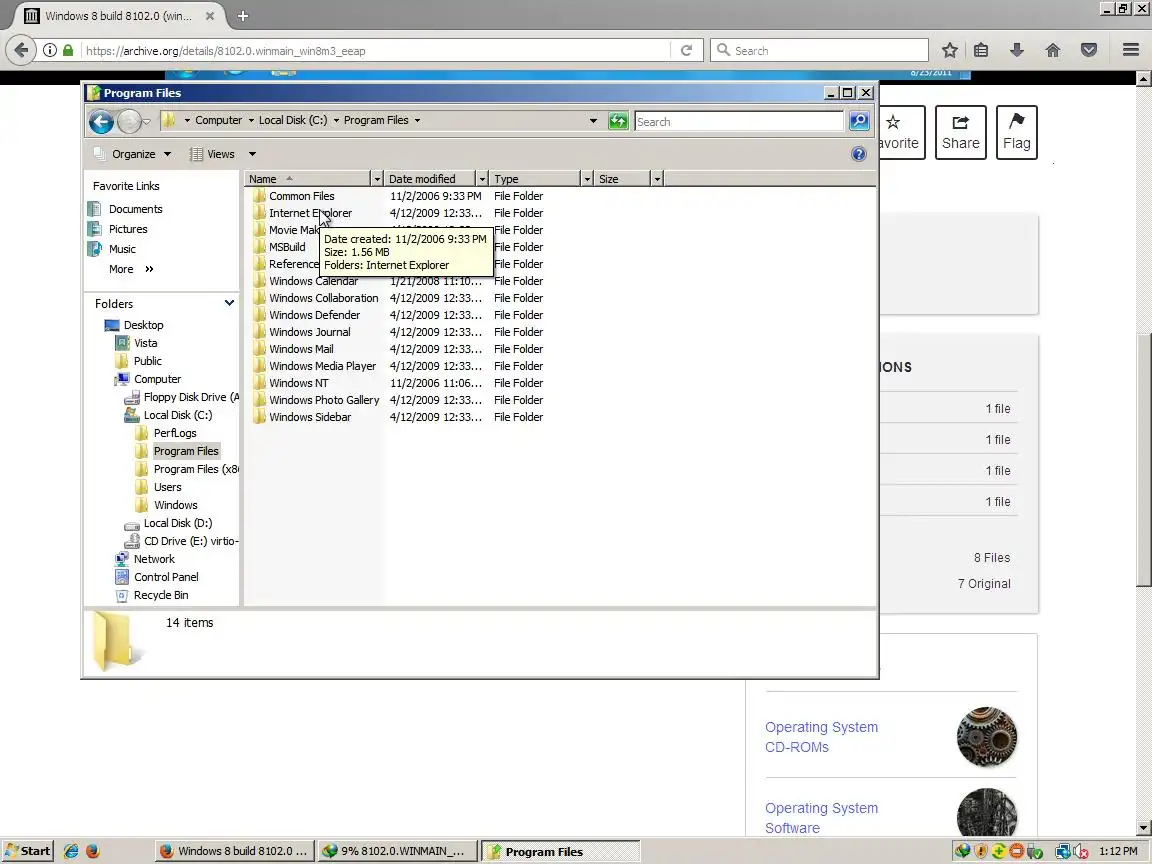
Task: Sort by Name column header
Action: coord(306,179)
